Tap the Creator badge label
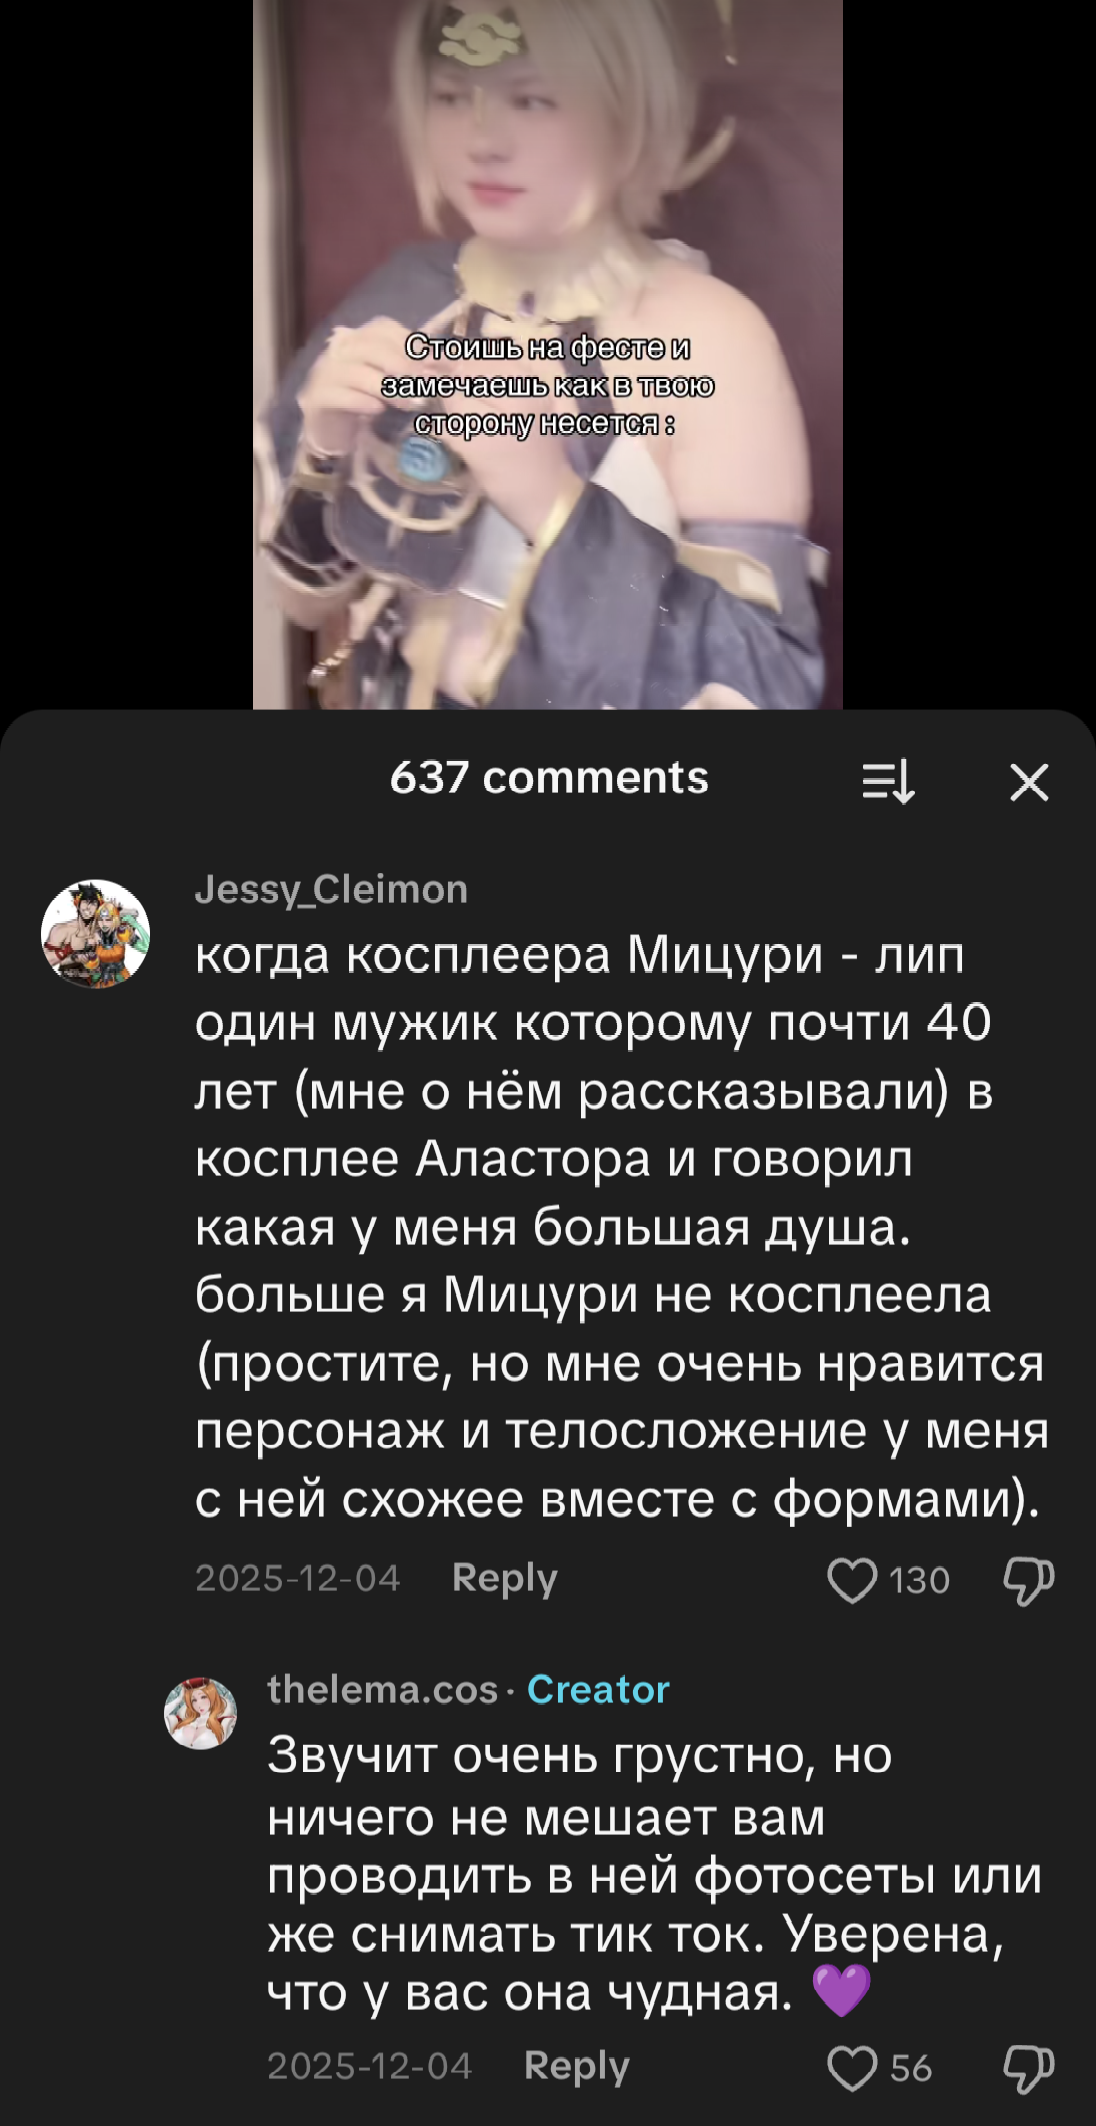The image size is (1096, 2126). (x=598, y=1689)
